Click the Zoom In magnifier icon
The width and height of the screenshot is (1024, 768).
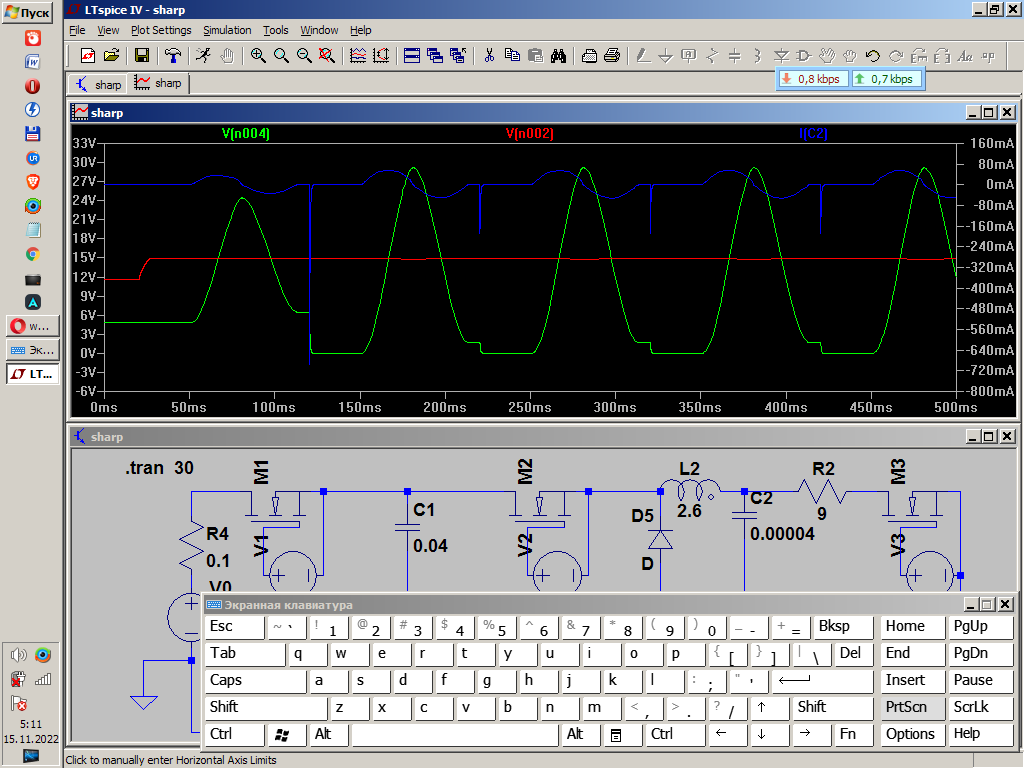pyautogui.click(x=258, y=55)
